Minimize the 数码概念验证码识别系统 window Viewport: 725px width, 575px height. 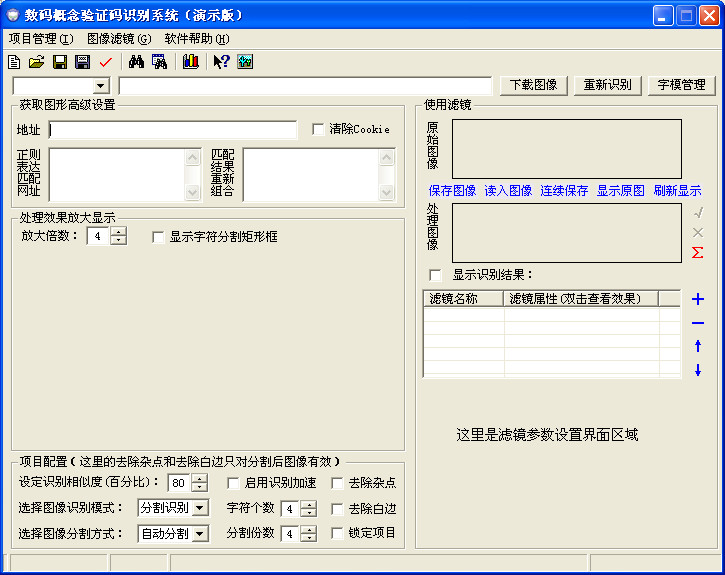coord(663,16)
